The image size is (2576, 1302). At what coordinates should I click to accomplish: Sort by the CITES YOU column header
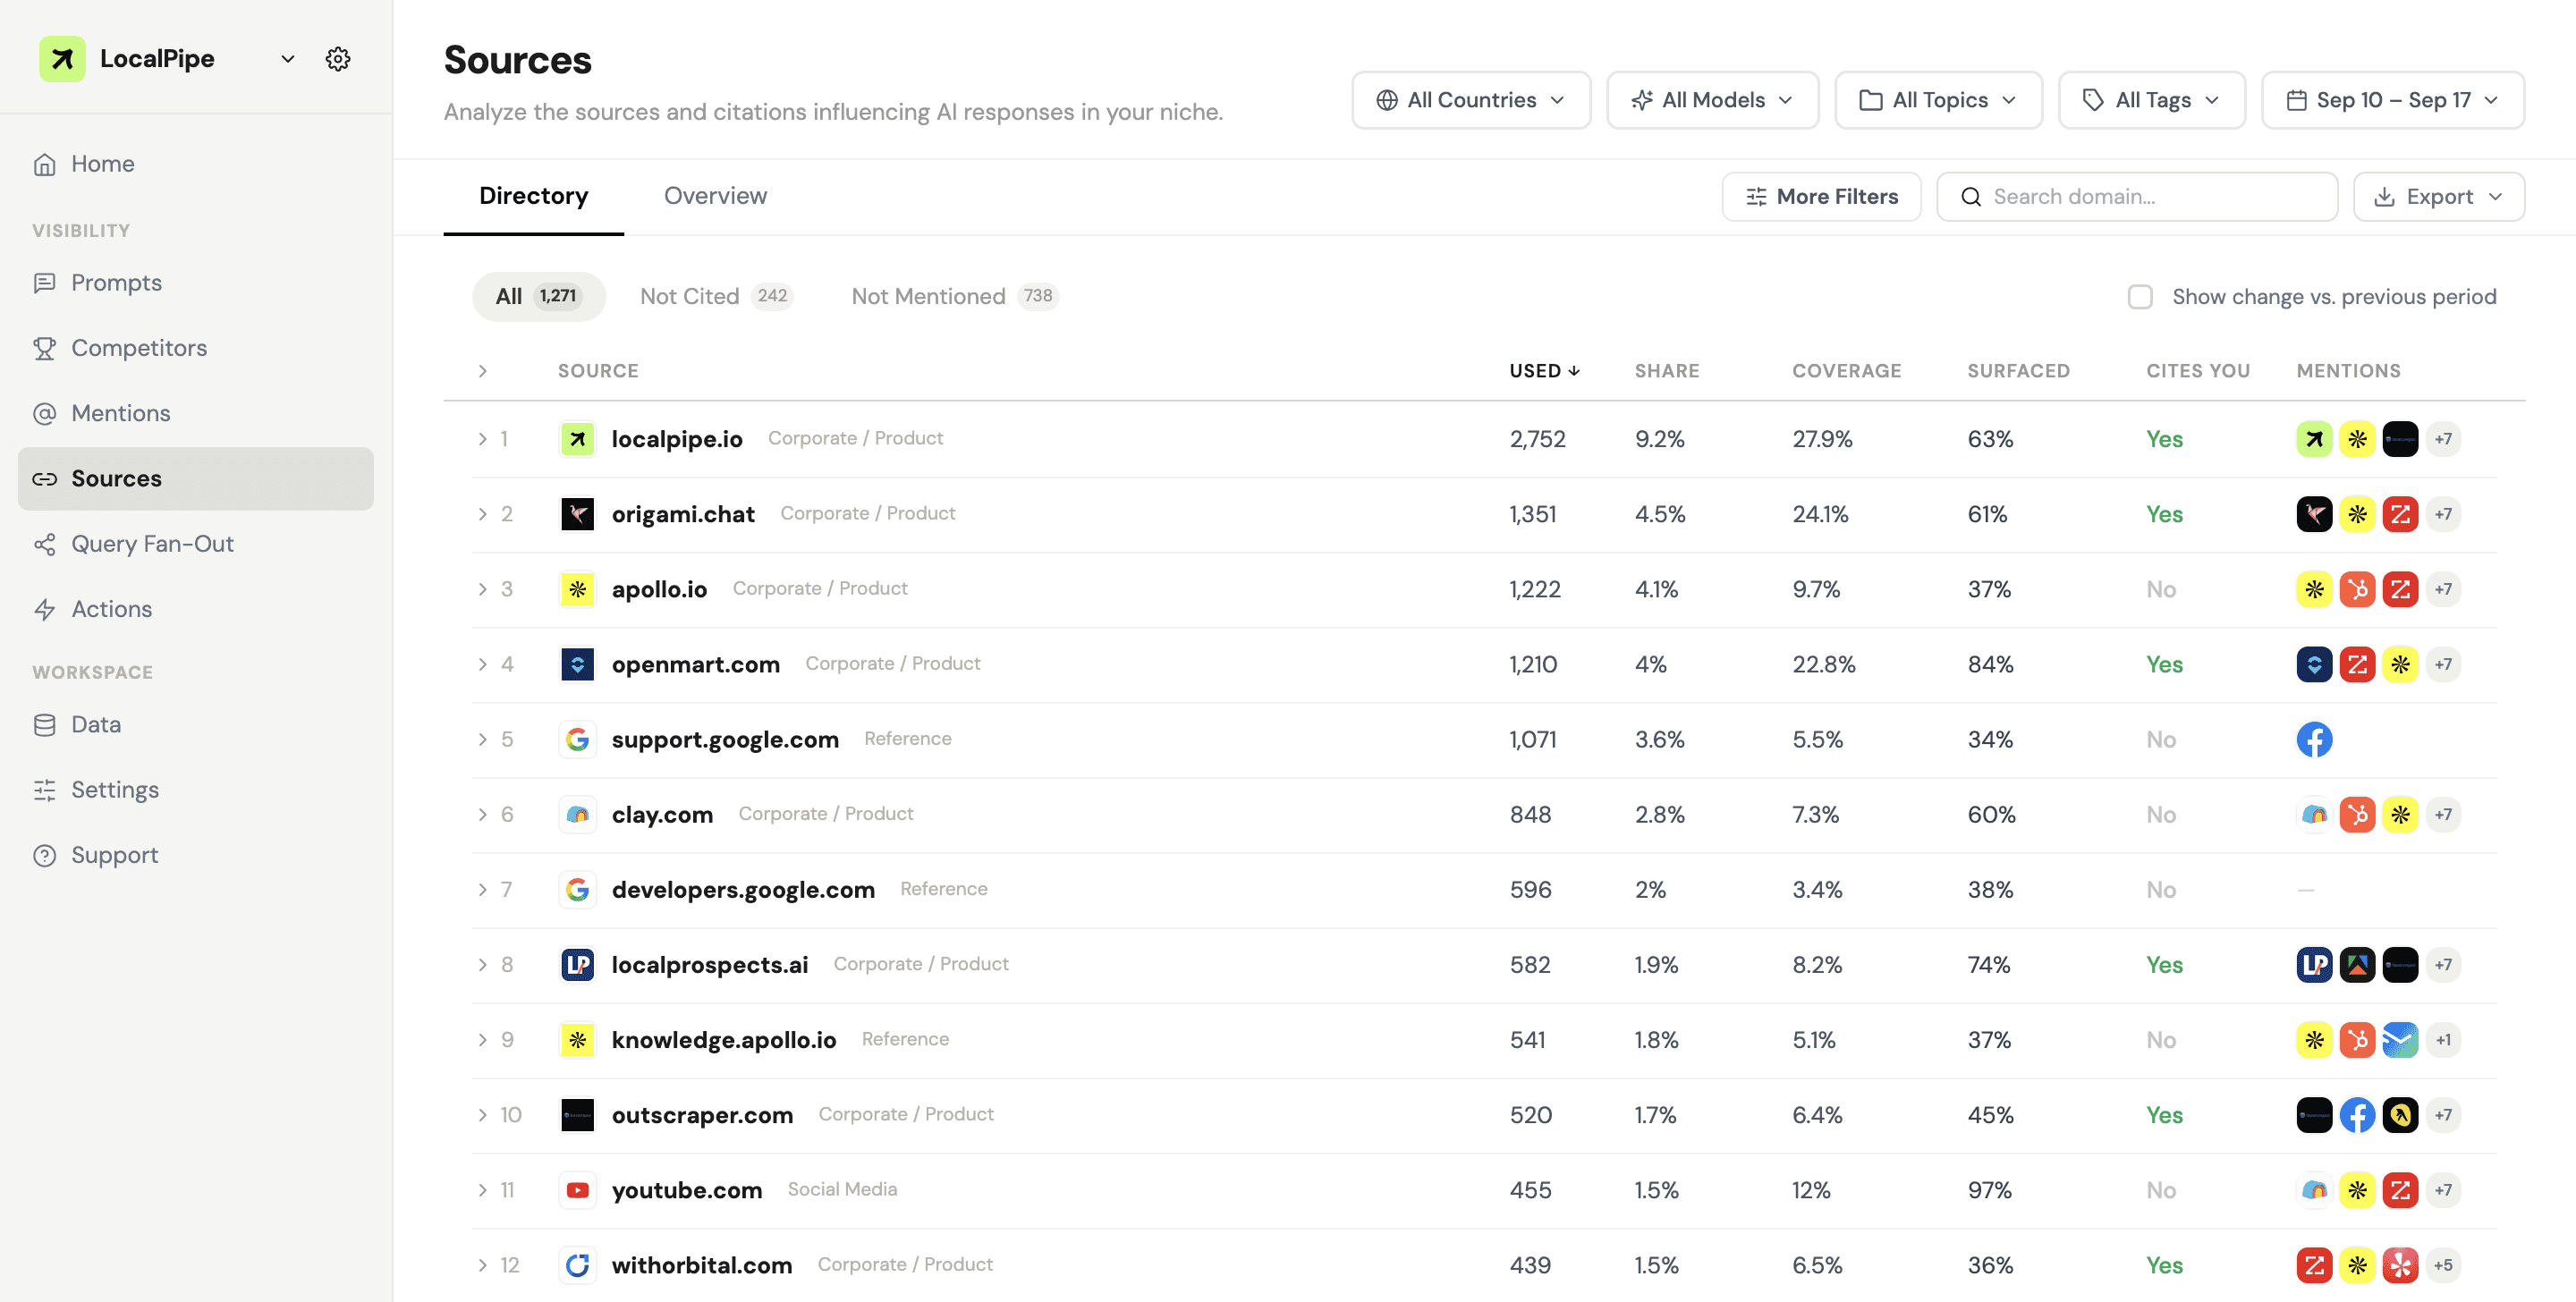pos(2198,371)
